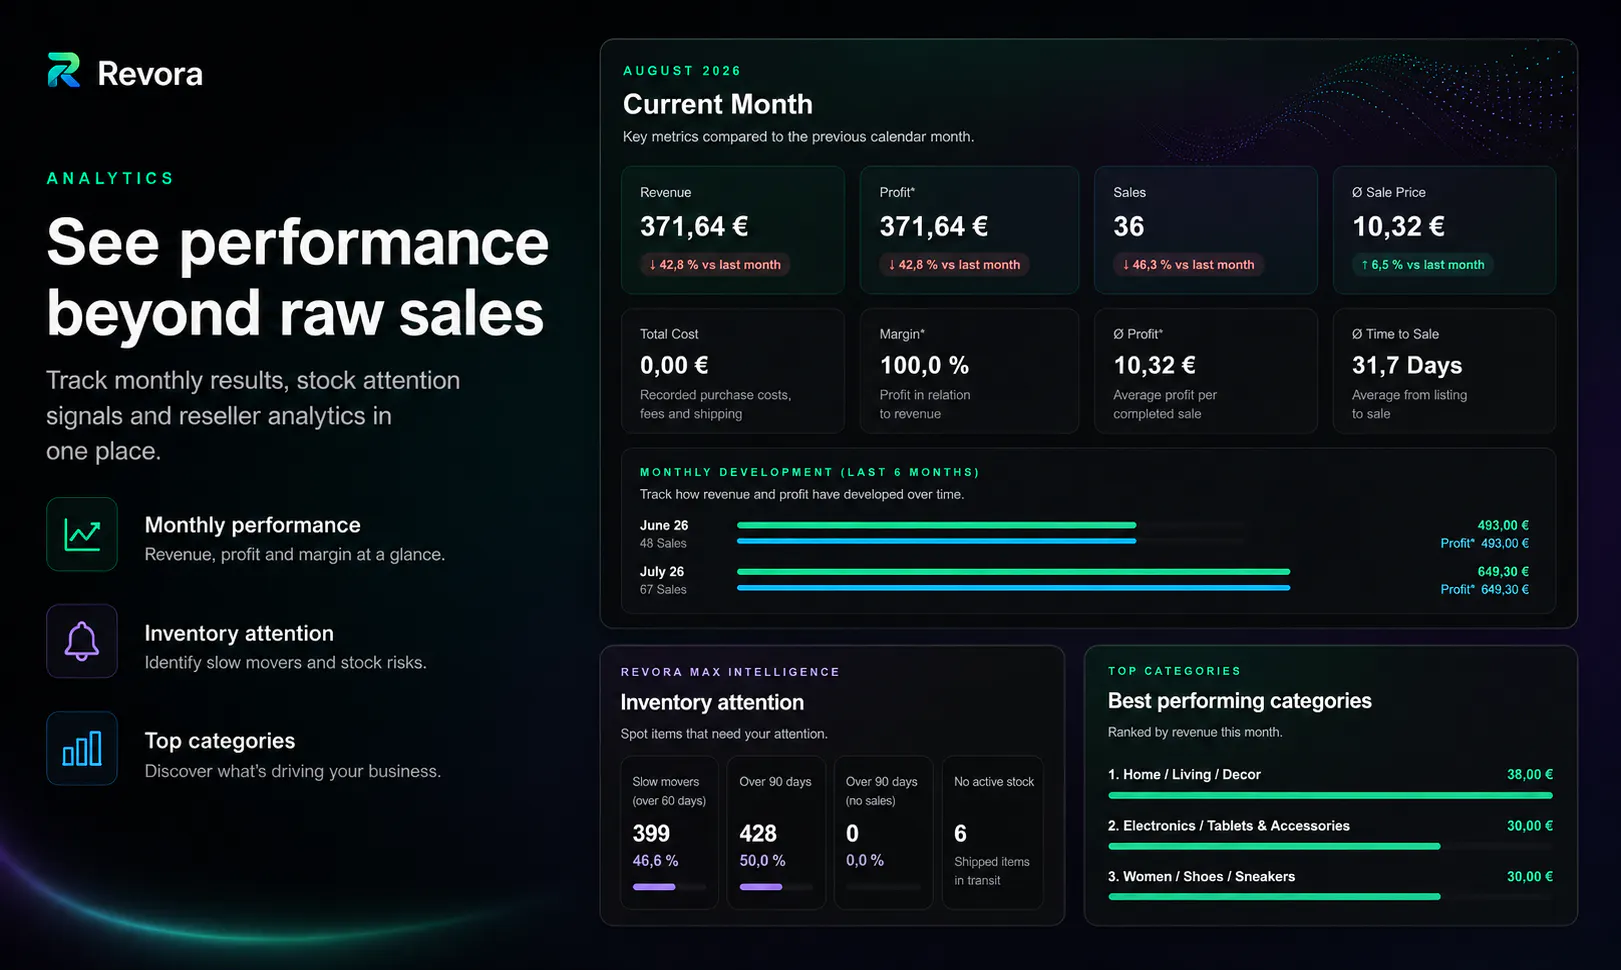Click the "46,3 % vs last month" badge
The image size is (1621, 970).
tap(1189, 265)
